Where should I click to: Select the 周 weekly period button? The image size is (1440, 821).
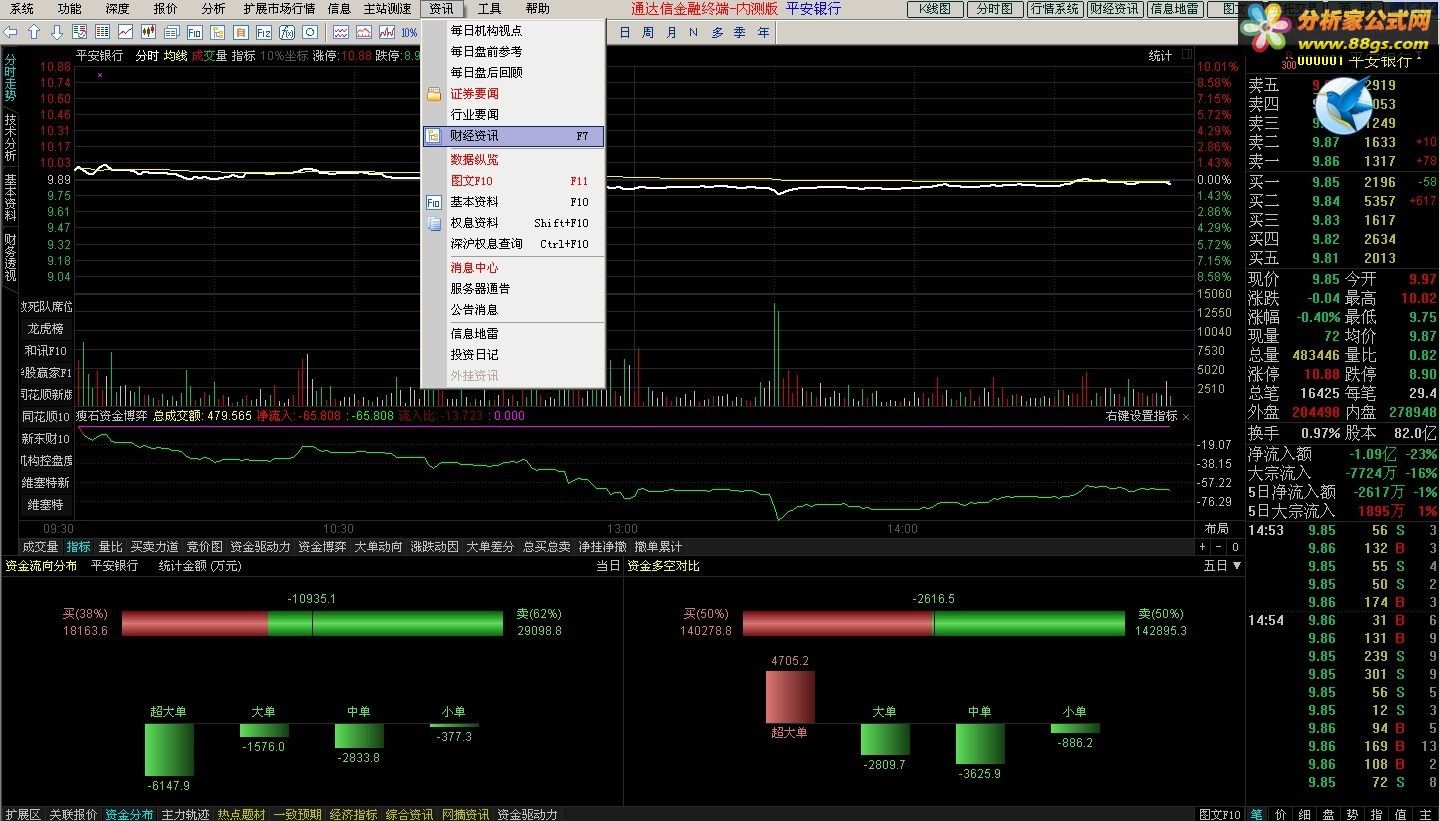647,32
